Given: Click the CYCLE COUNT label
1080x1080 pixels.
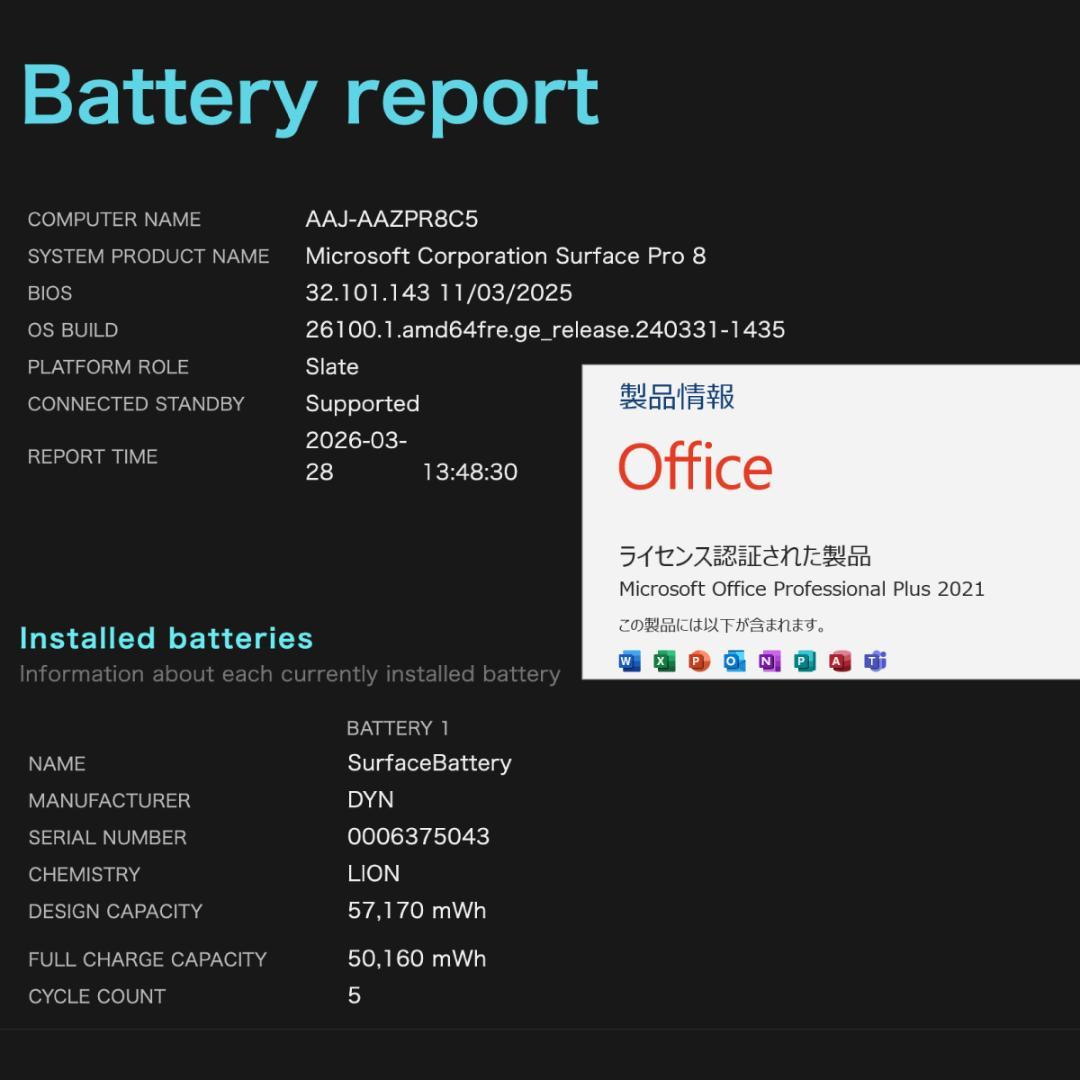Looking at the screenshot, I should click(x=97, y=997).
